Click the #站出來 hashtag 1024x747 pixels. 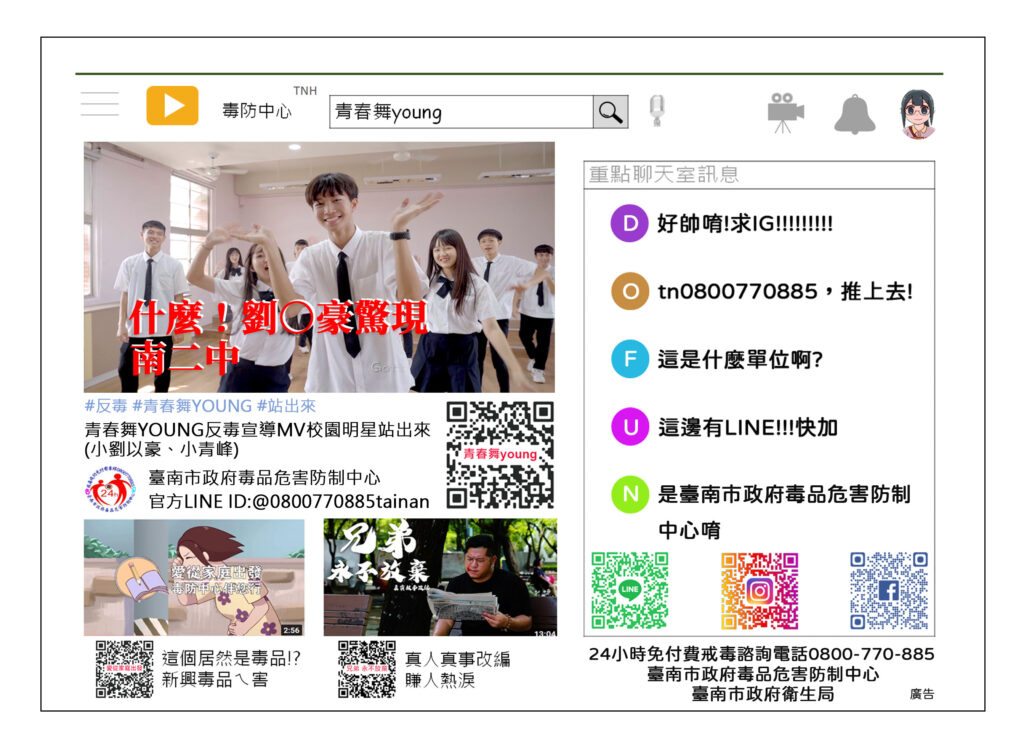(286, 406)
